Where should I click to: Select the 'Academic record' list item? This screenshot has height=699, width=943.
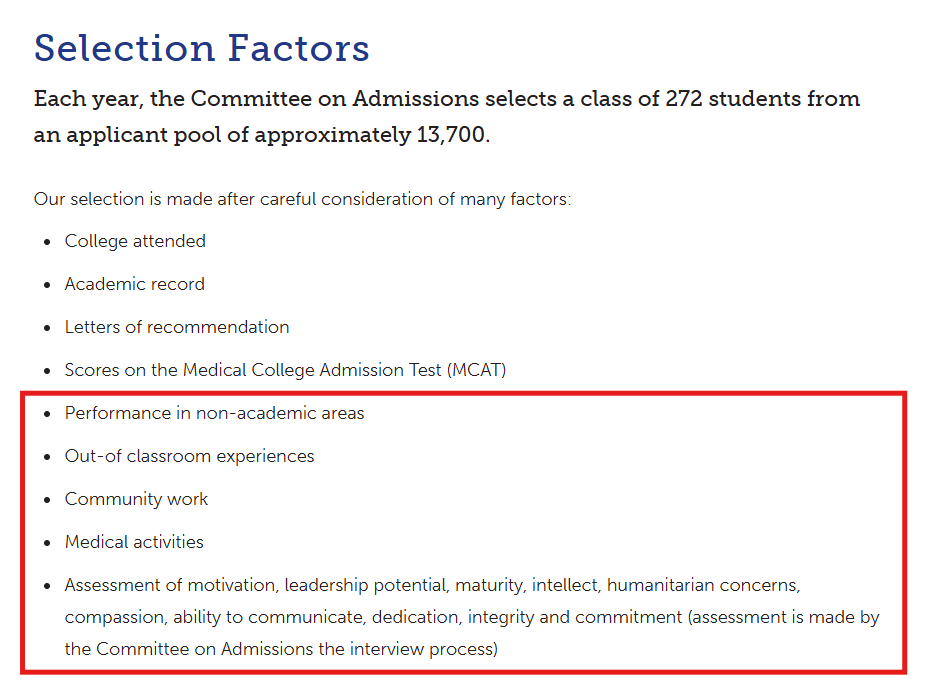coord(135,284)
